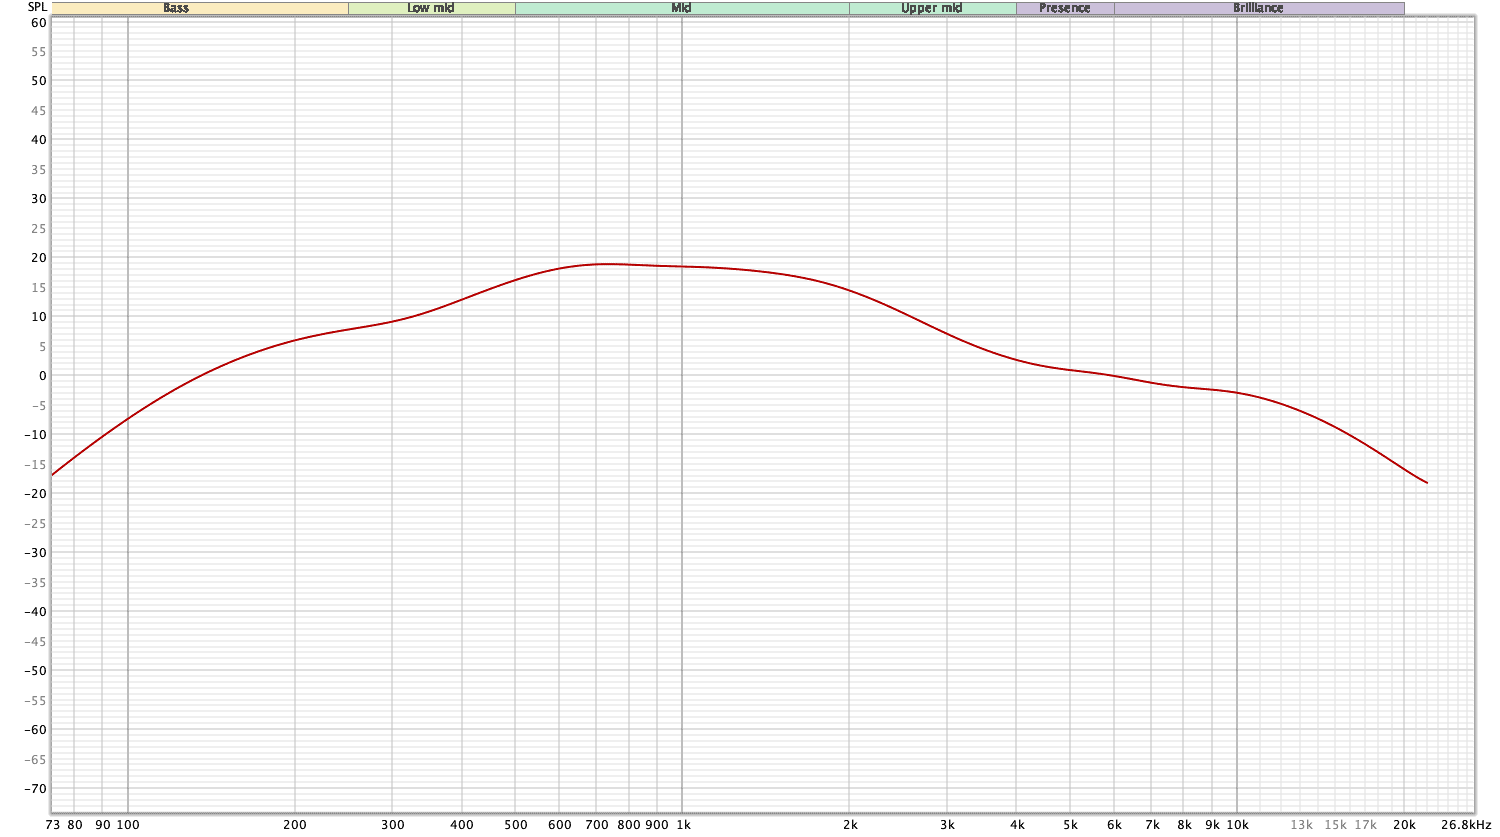1500x837 pixels.
Task: Select the 1k frequency axis mark
Action: coord(684,826)
